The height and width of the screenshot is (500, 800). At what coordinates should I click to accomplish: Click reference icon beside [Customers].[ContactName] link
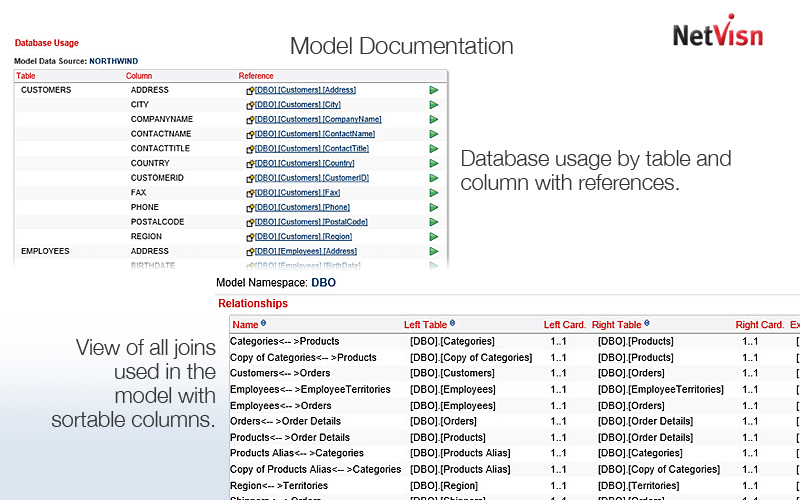[x=250, y=135]
